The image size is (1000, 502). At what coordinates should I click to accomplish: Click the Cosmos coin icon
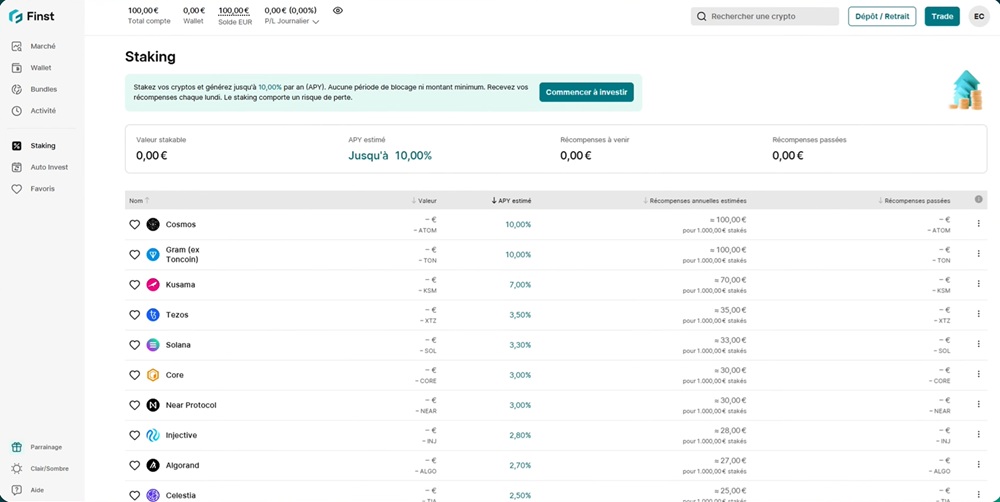point(152,225)
